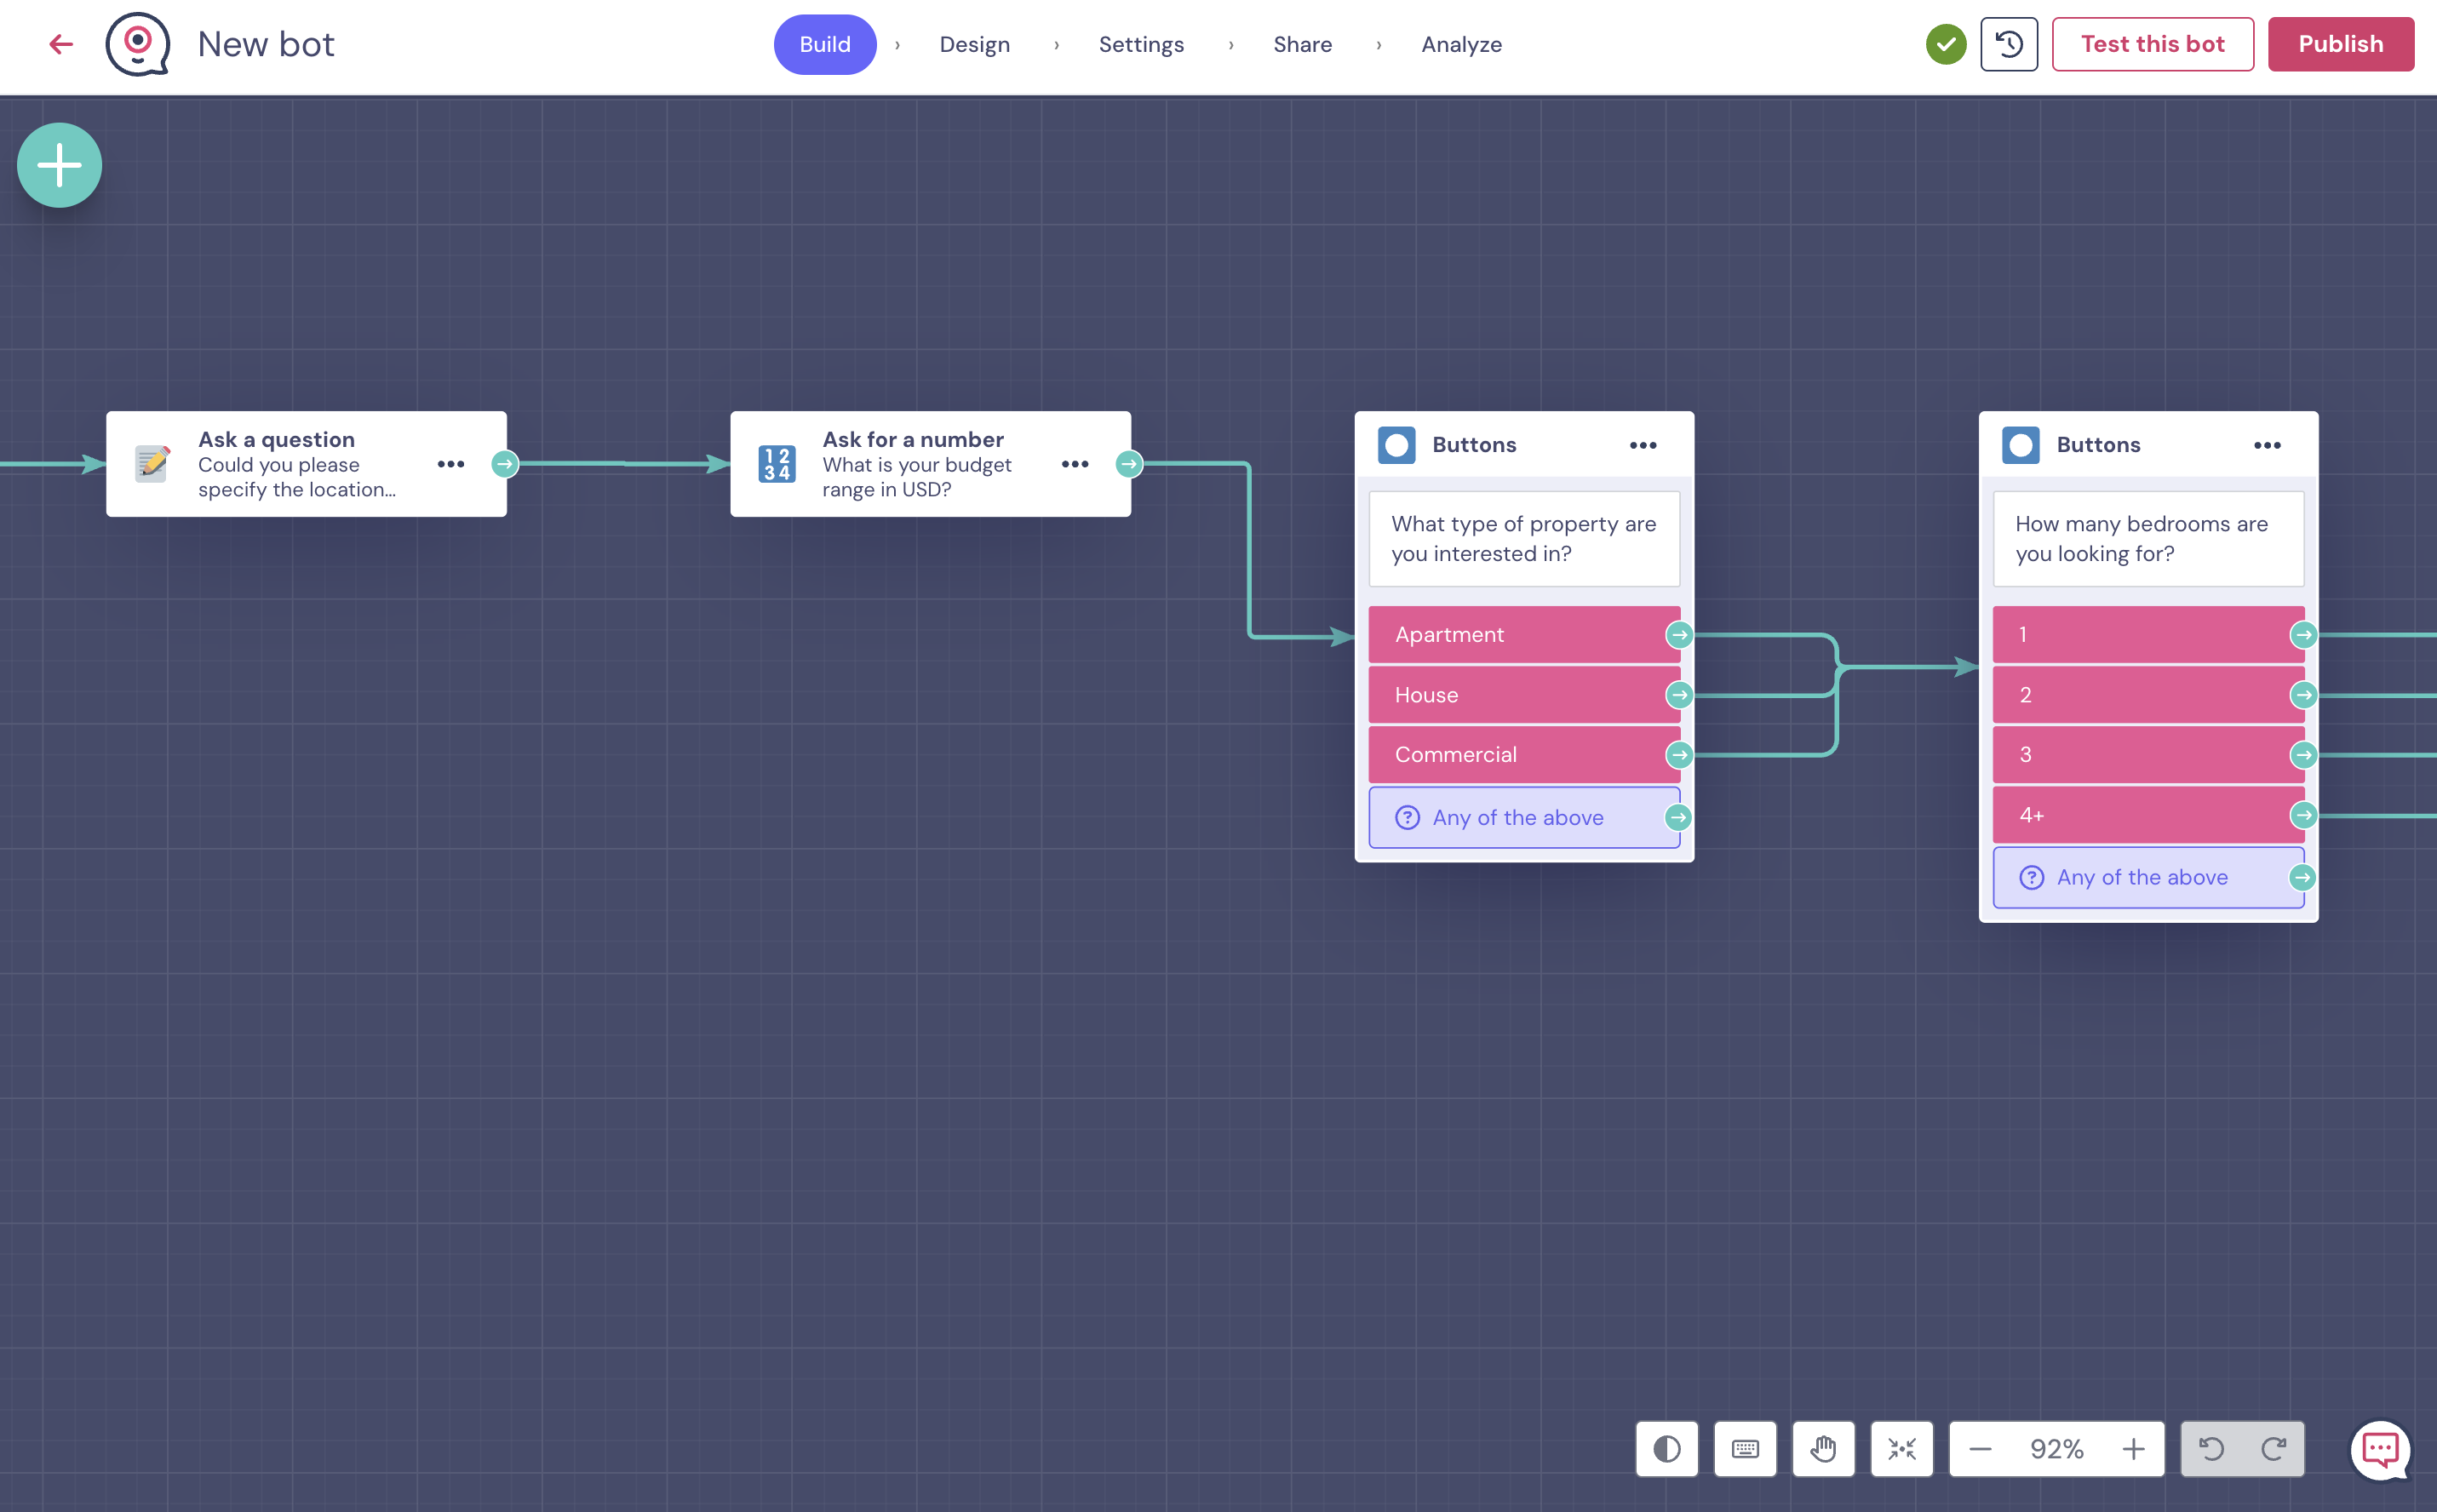The height and width of the screenshot is (1512, 2437).
Task: Click Test this bot button
Action: pos(2152,44)
